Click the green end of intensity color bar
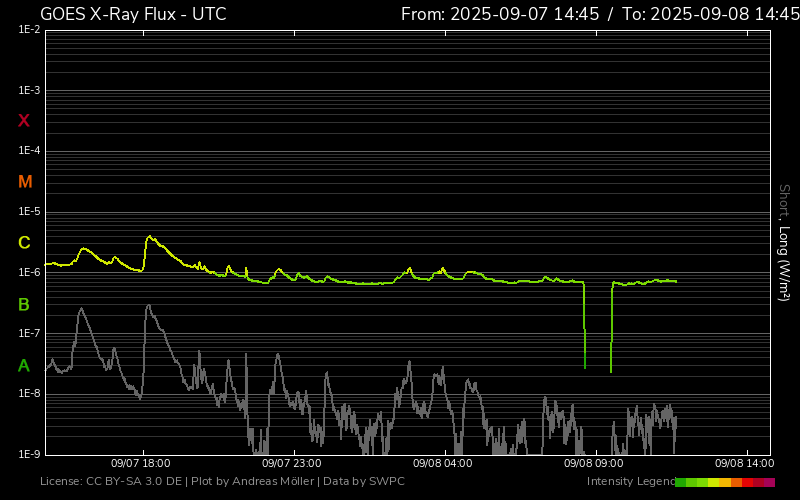The image size is (800, 500). [x=682, y=482]
